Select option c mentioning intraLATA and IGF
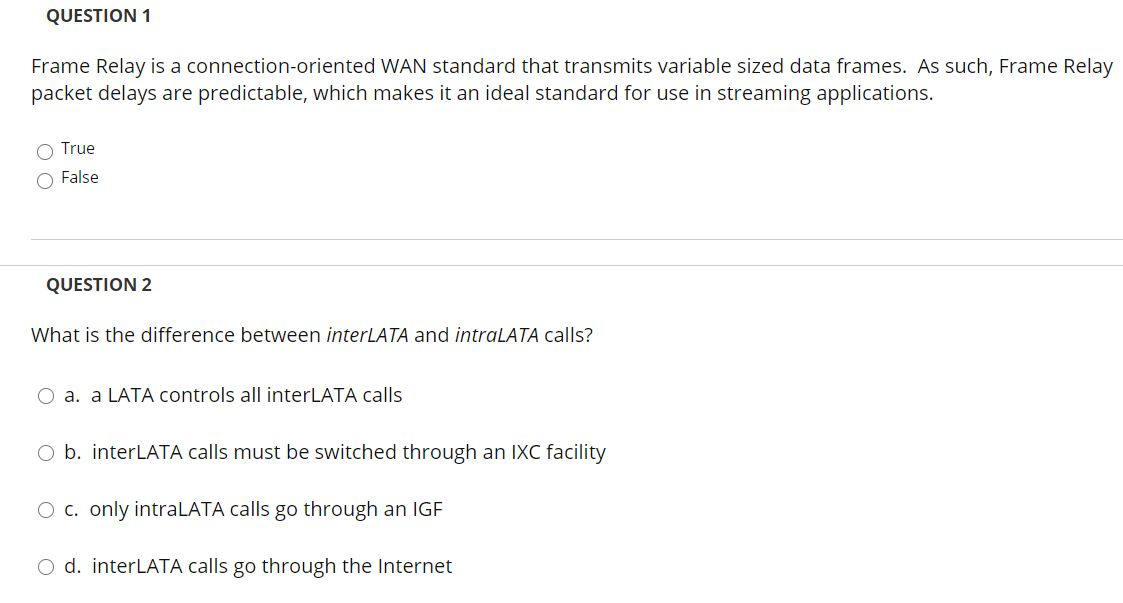1123x603 pixels. pyautogui.click(x=45, y=510)
